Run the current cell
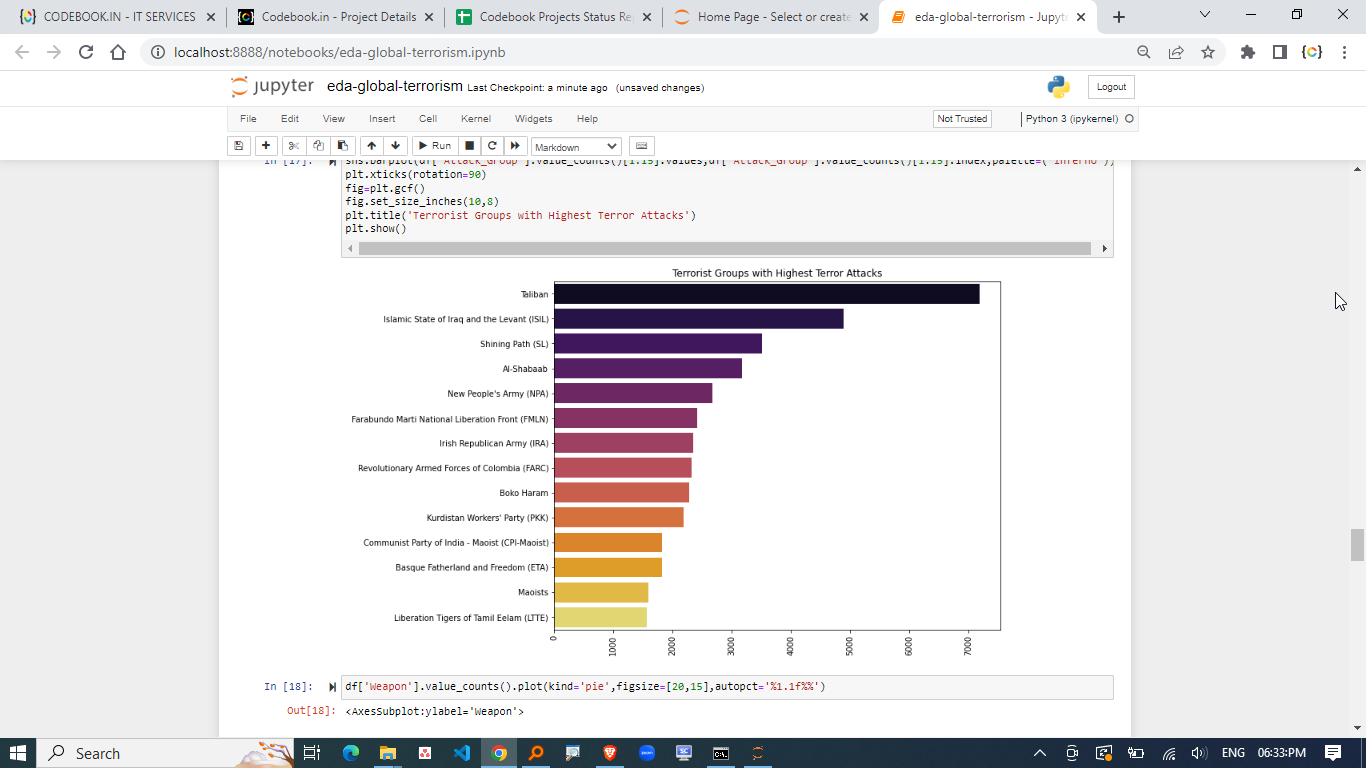Viewport: 1366px width, 768px height. (x=434, y=146)
